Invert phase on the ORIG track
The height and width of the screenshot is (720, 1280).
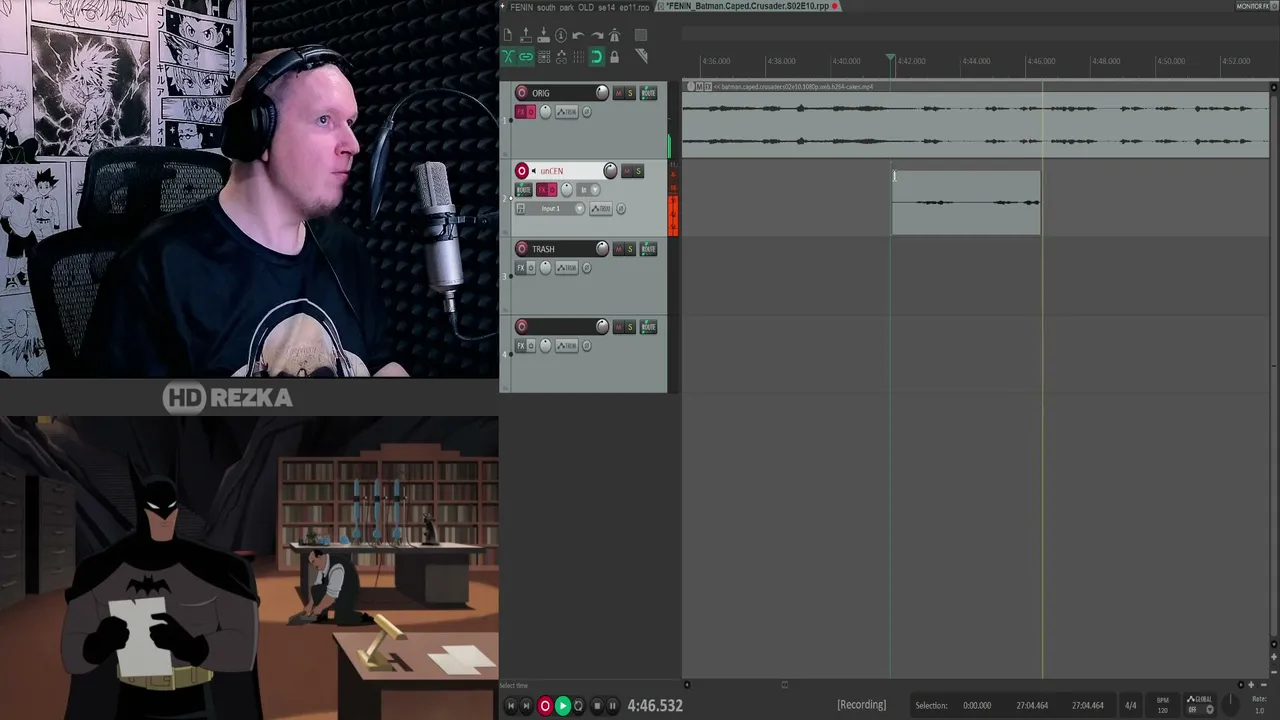[587, 112]
